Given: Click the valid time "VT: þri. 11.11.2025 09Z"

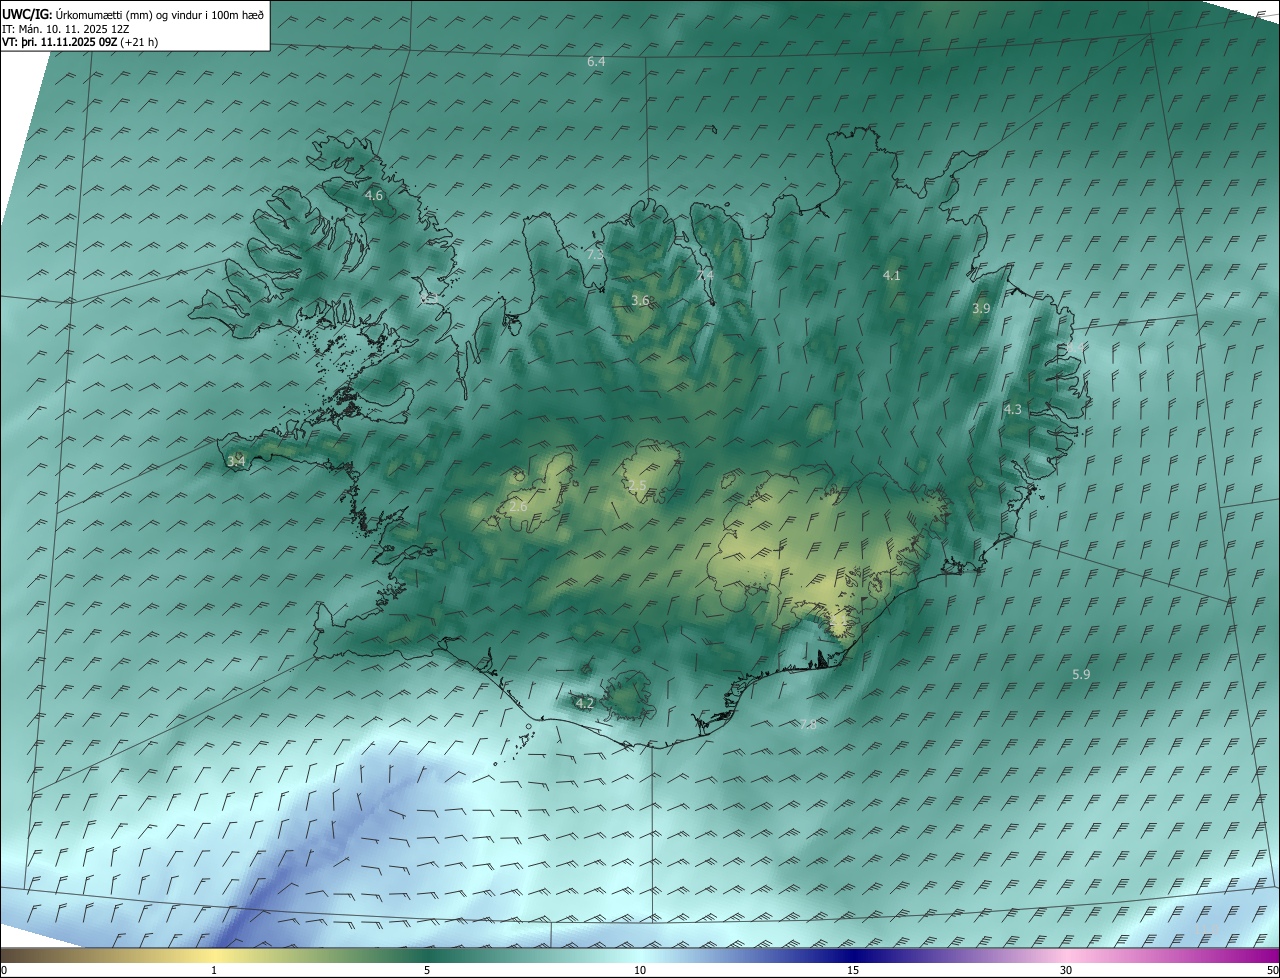Looking at the screenshot, I should point(59,42).
